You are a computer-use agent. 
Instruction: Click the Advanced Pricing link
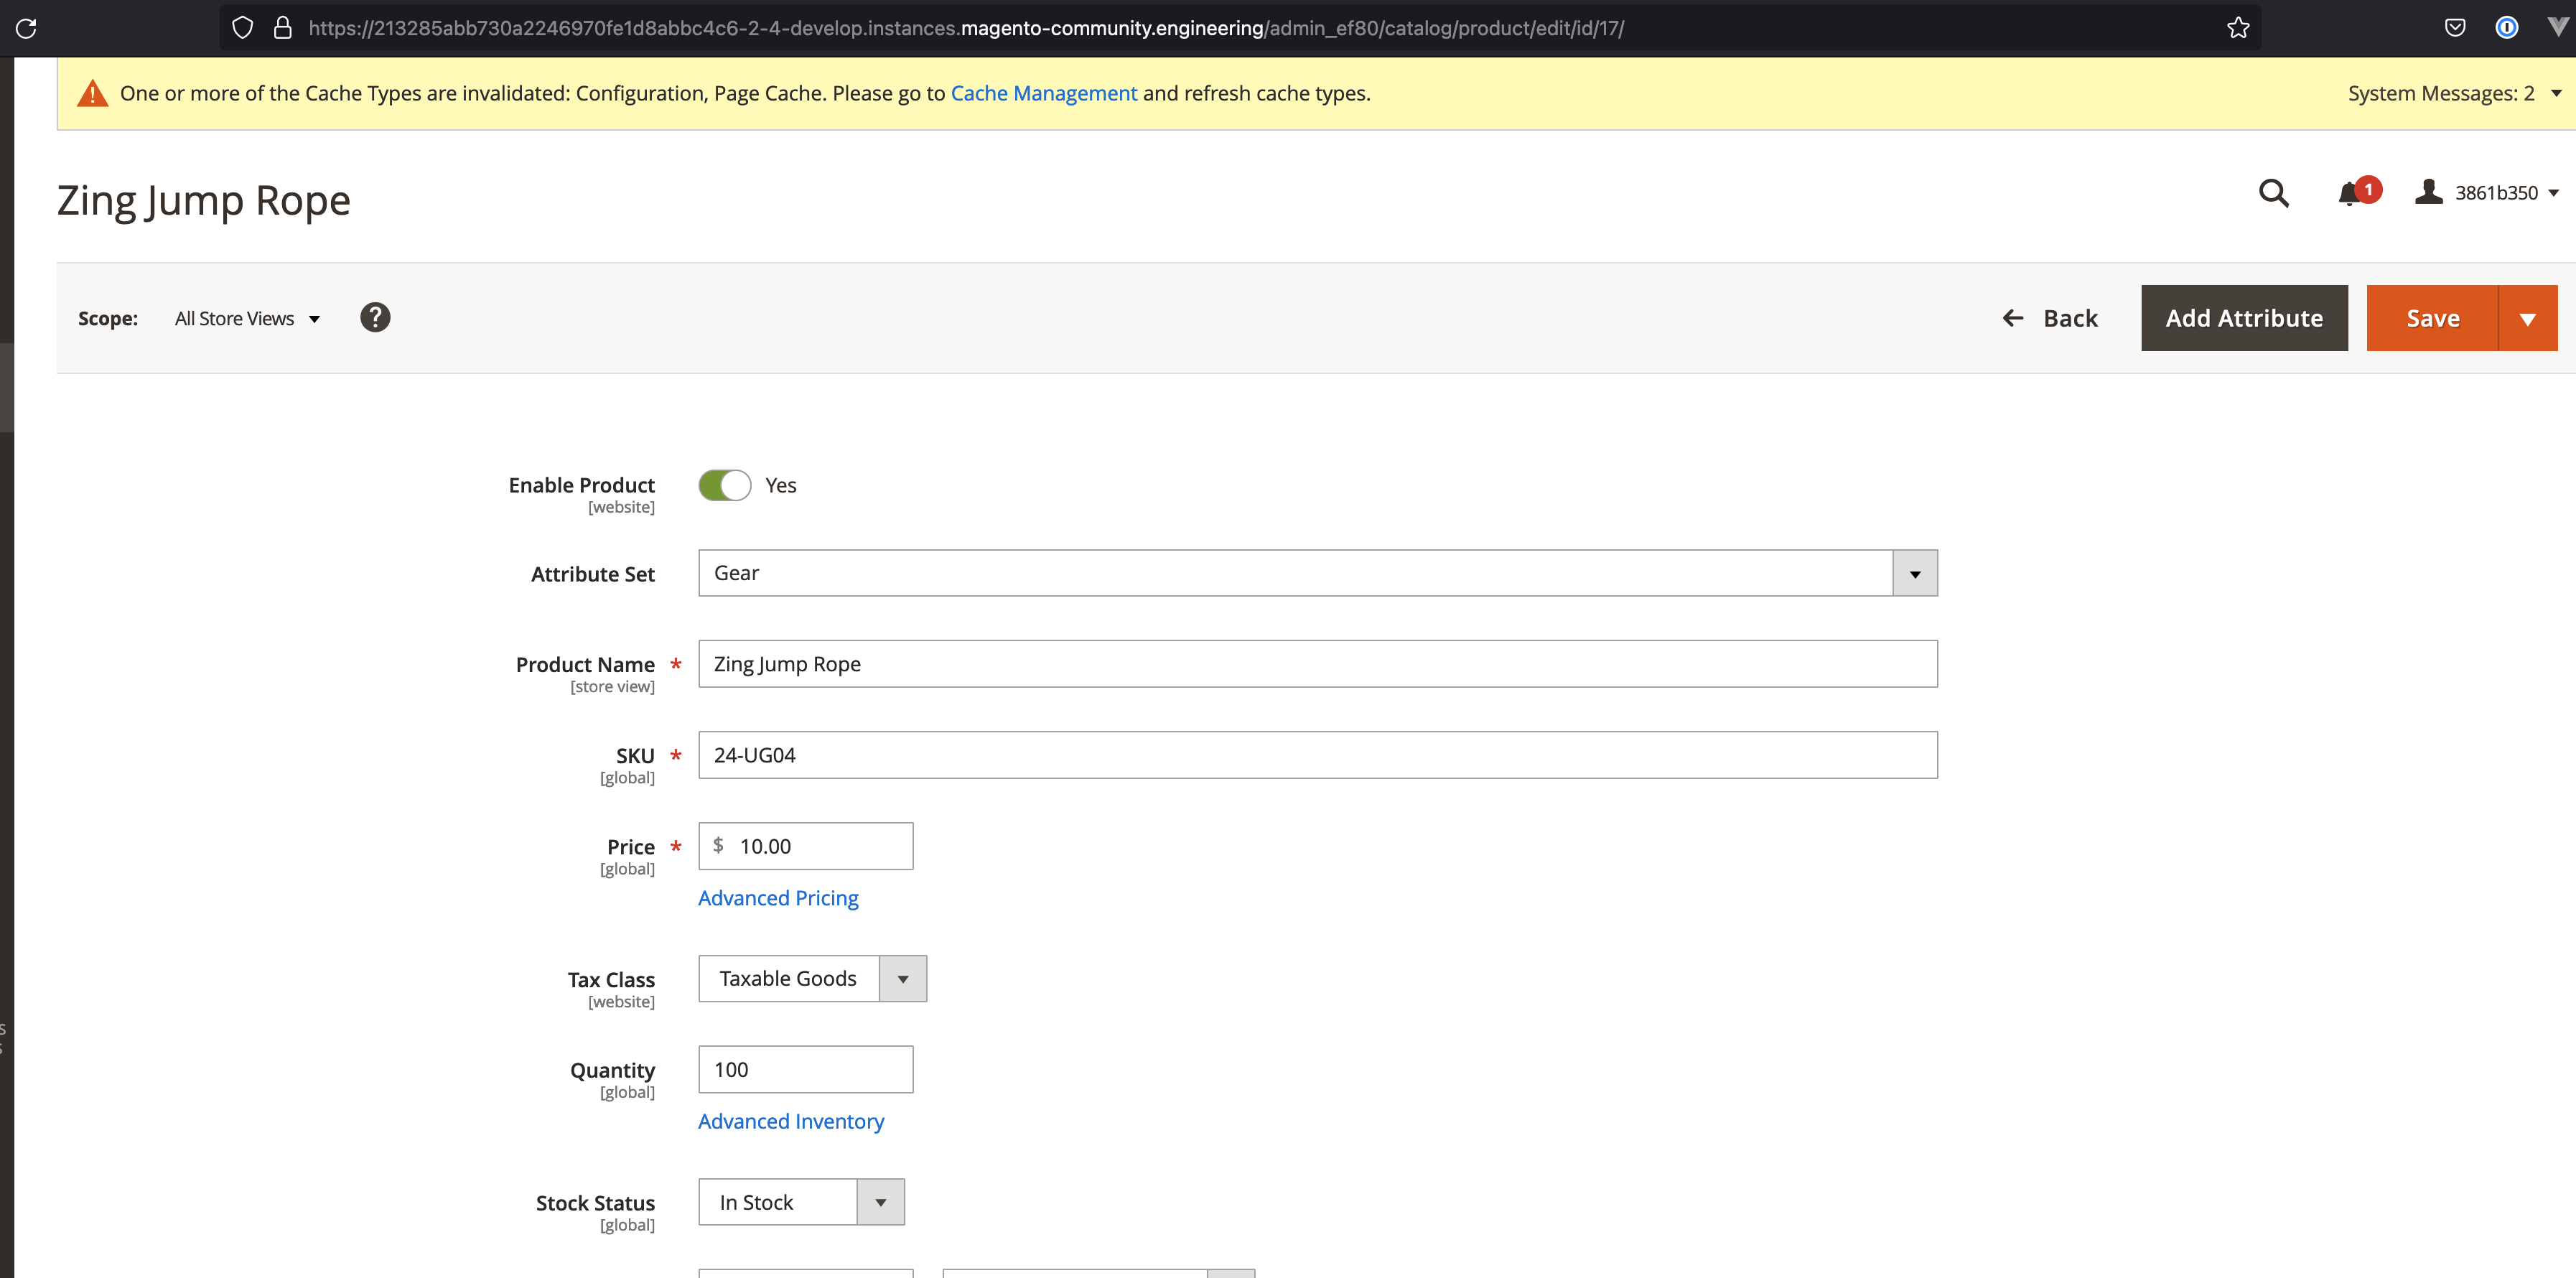click(x=778, y=897)
